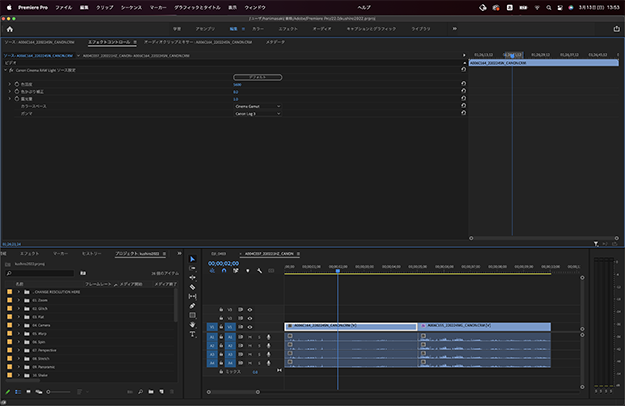The height and width of the screenshot is (406, 625).
Task: Select the Type tool
Action: [193, 335]
